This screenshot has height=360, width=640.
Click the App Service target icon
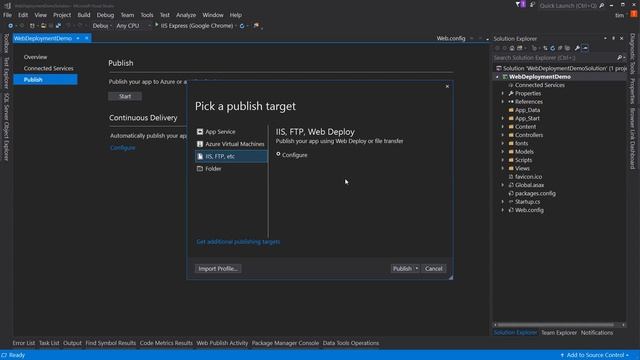pos(200,132)
